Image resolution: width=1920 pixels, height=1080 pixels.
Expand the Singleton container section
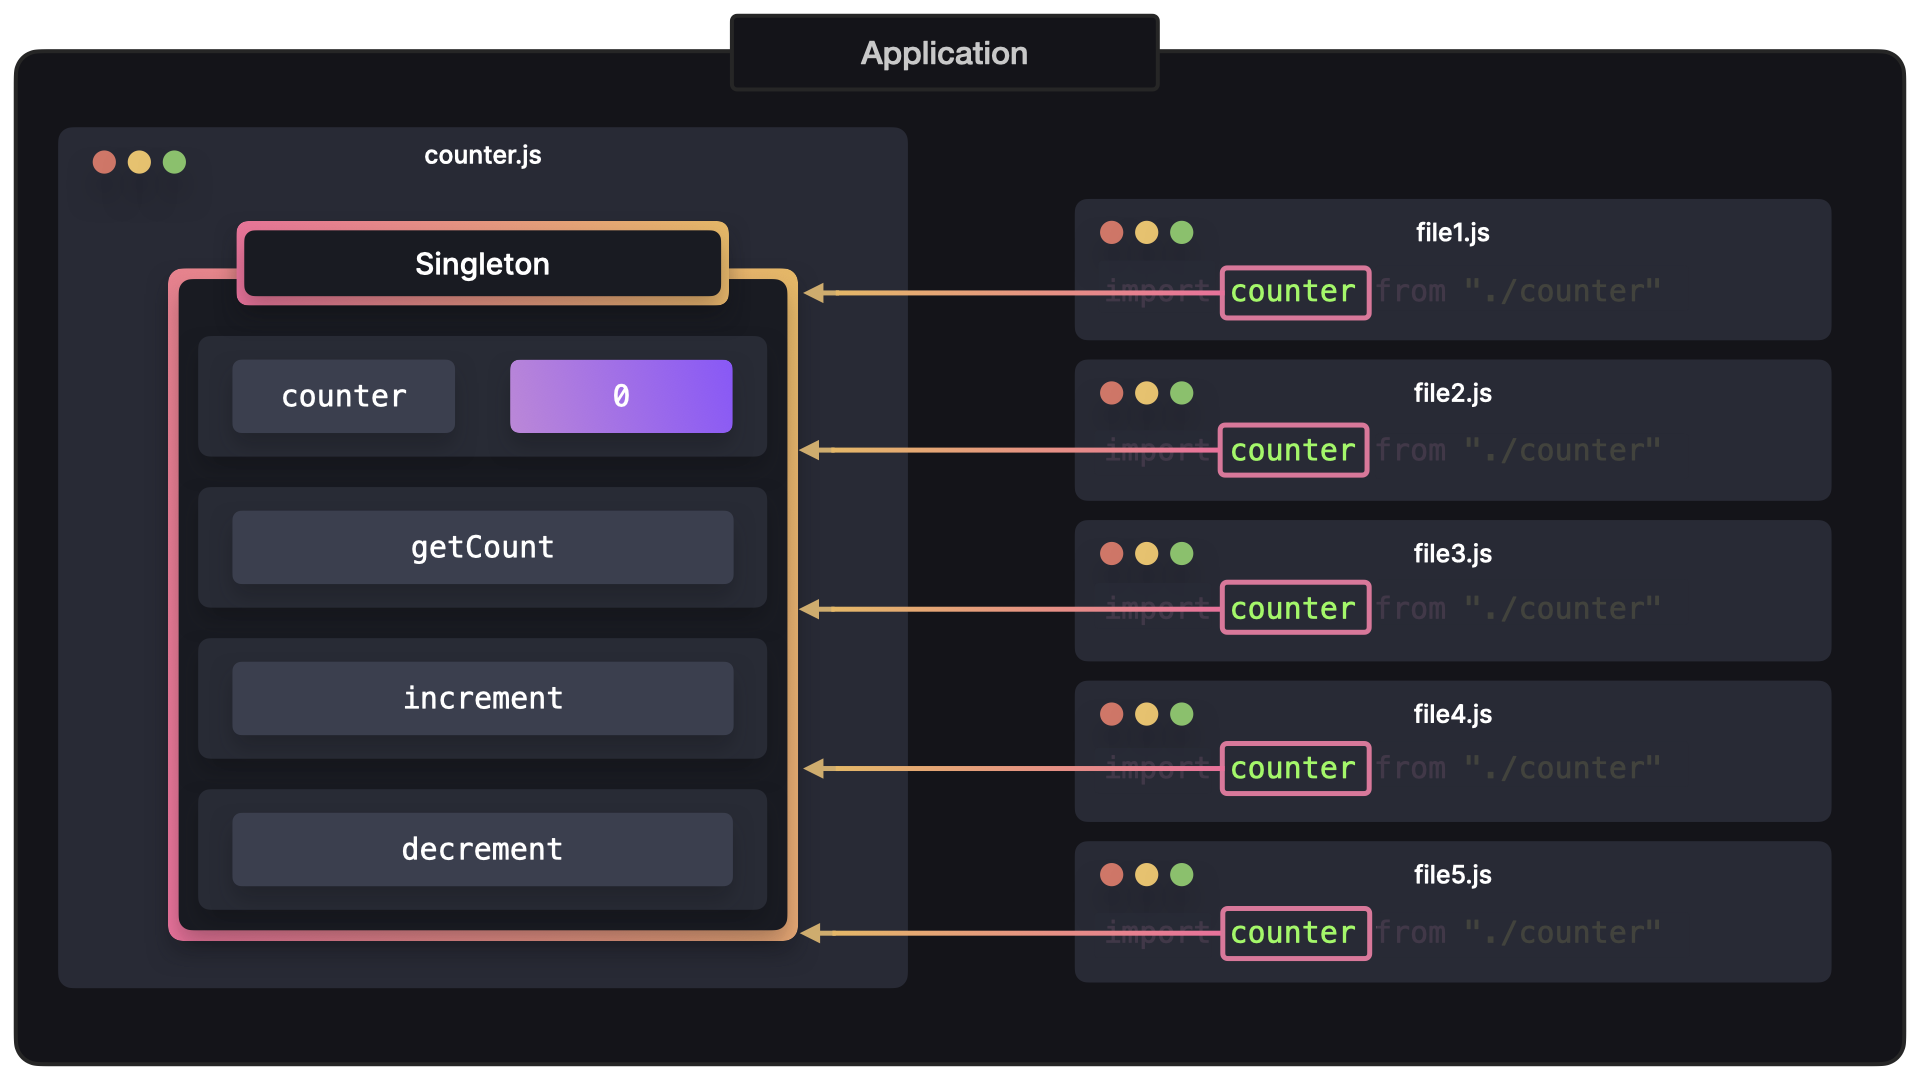[x=481, y=262]
